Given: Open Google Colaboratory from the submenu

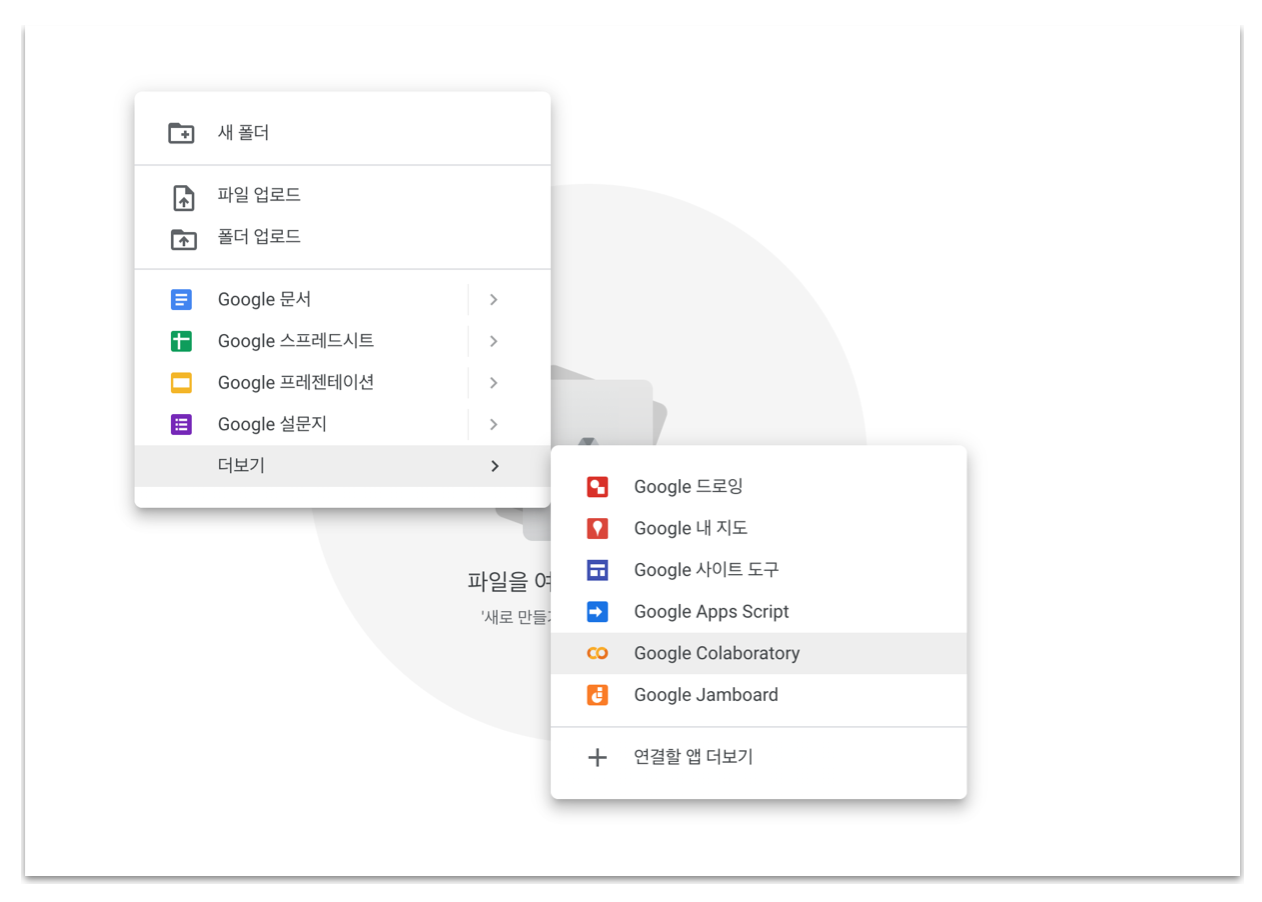Looking at the screenshot, I should (x=758, y=653).
